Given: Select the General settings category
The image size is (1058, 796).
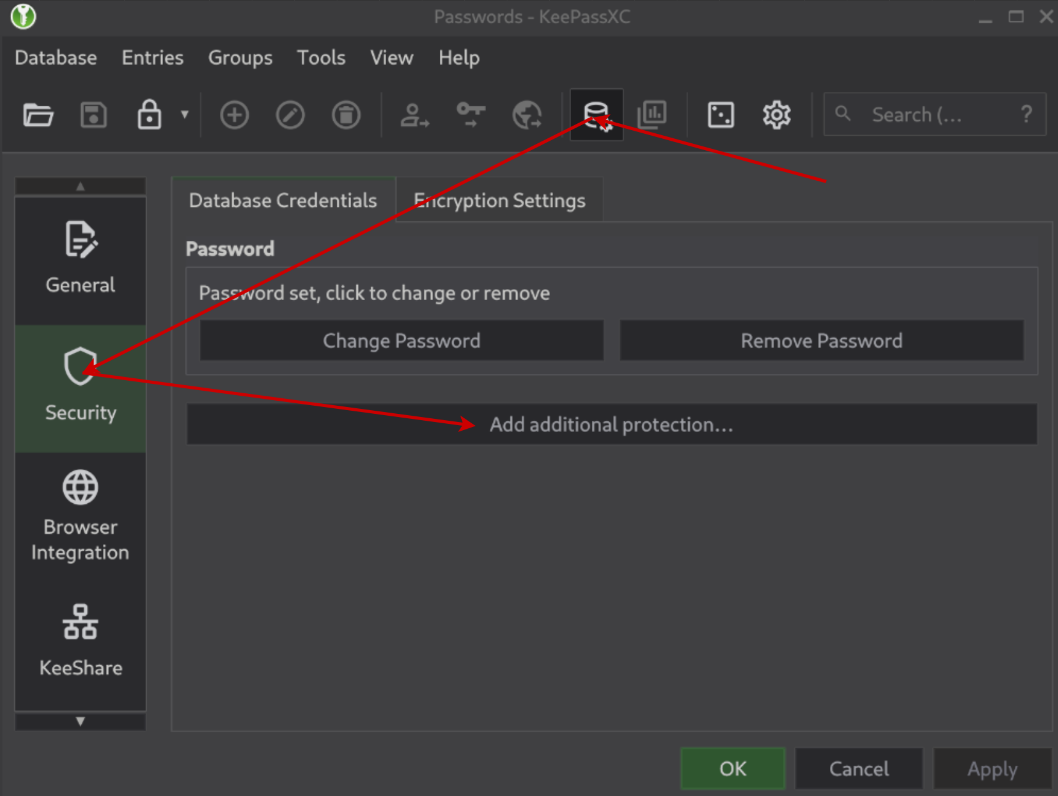Looking at the screenshot, I should (80, 259).
